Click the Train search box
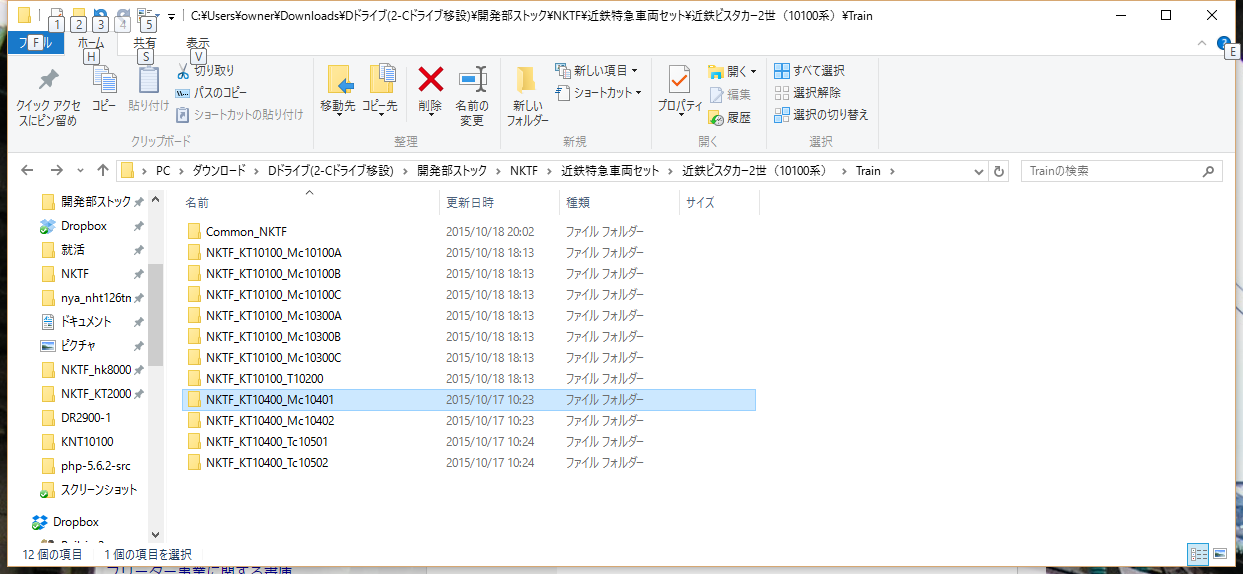Viewport: 1243px width, 574px height. click(x=1122, y=171)
